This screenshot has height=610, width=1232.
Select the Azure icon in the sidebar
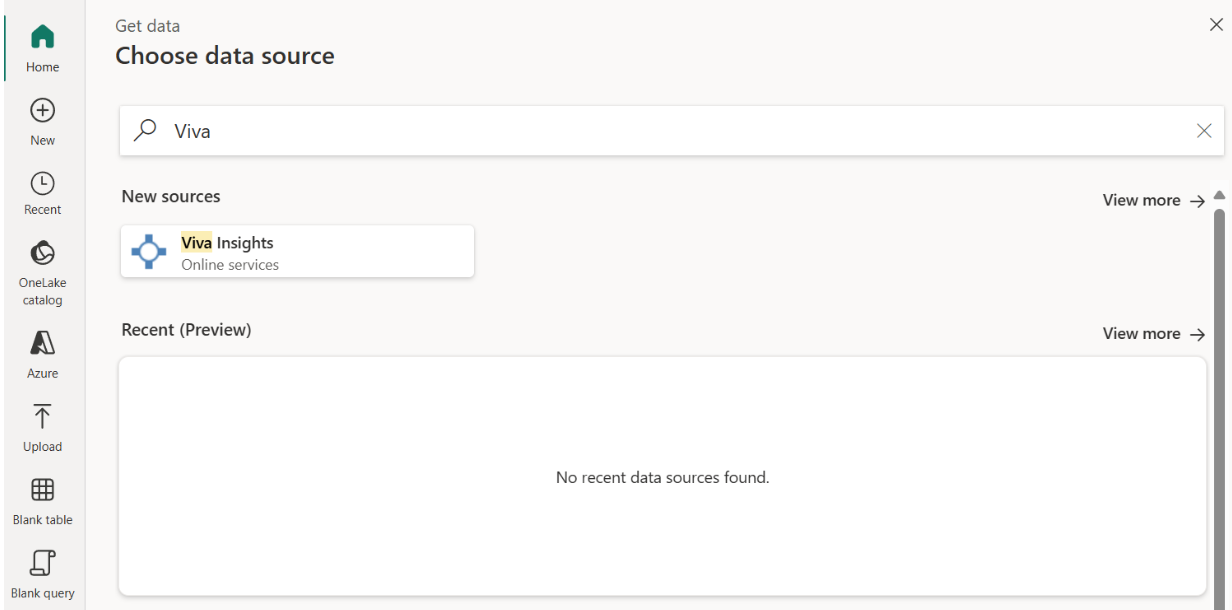(x=42, y=343)
